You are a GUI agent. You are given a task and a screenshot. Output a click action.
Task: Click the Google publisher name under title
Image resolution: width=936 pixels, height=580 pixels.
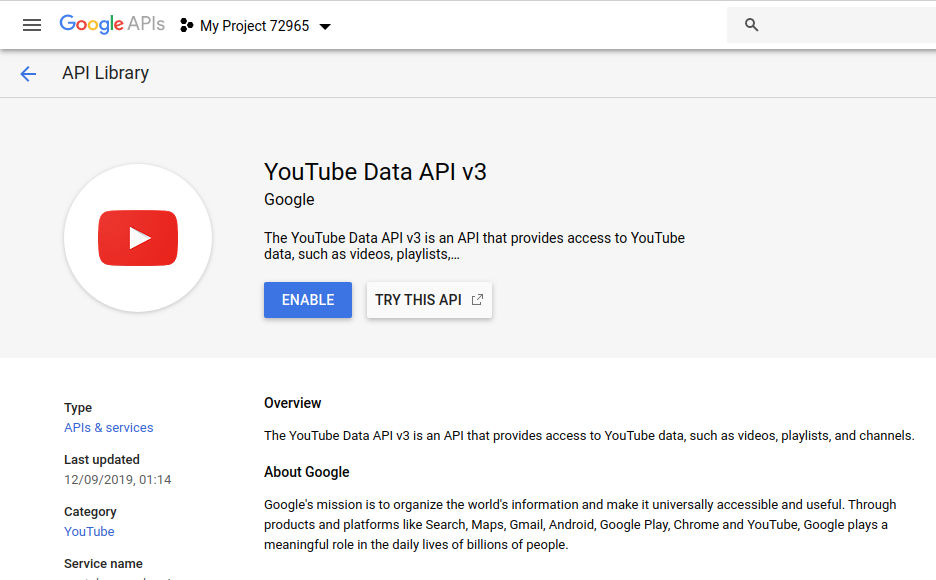[x=289, y=199]
